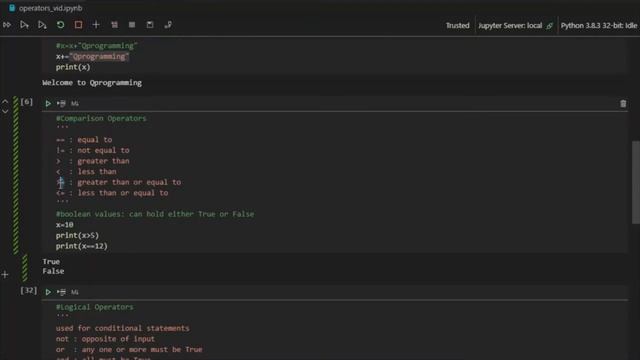Click the 'not : opposite of input' line
The image size is (640, 360).
pyautogui.click(x=105, y=339)
